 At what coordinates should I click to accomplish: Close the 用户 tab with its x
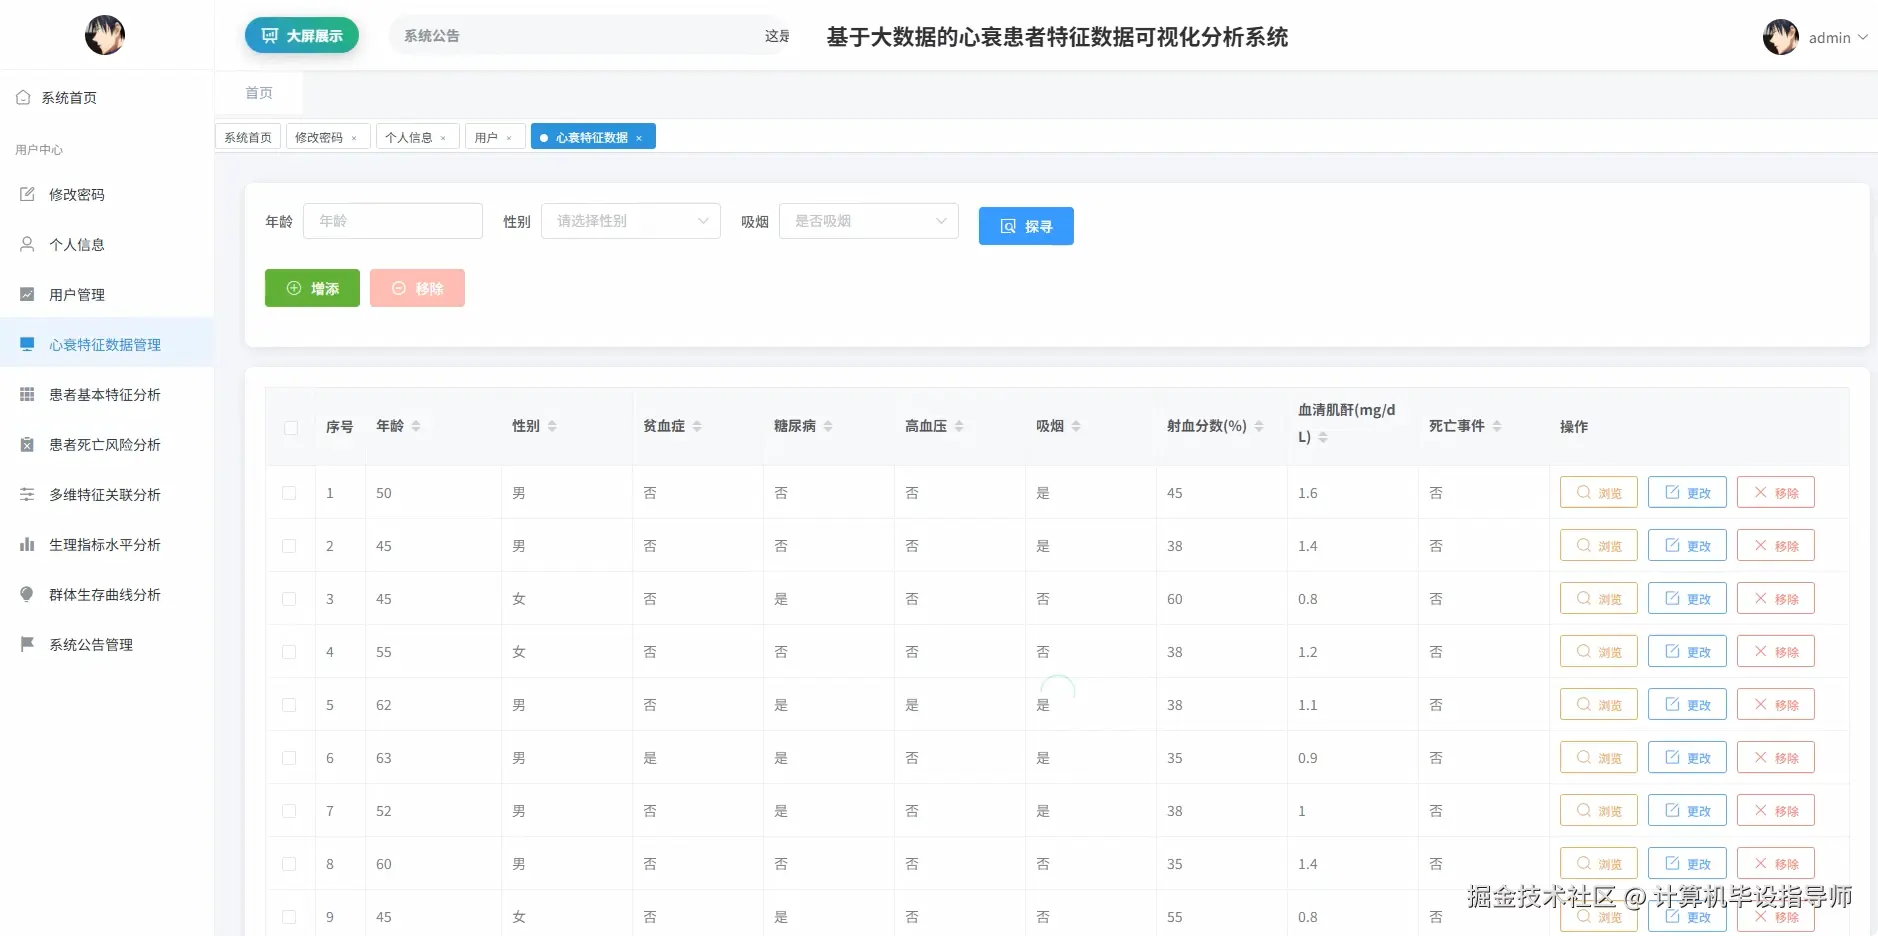[x=509, y=138]
